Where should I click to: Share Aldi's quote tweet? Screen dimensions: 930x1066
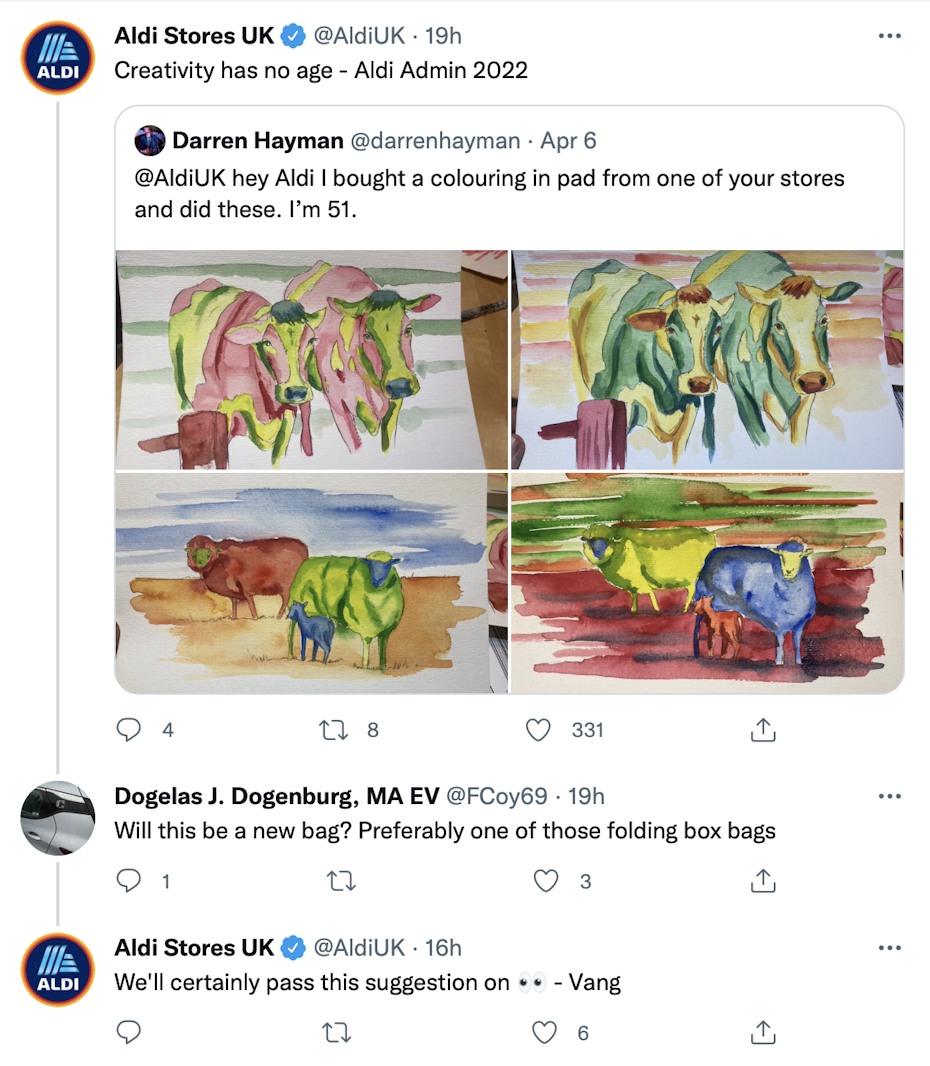(763, 731)
